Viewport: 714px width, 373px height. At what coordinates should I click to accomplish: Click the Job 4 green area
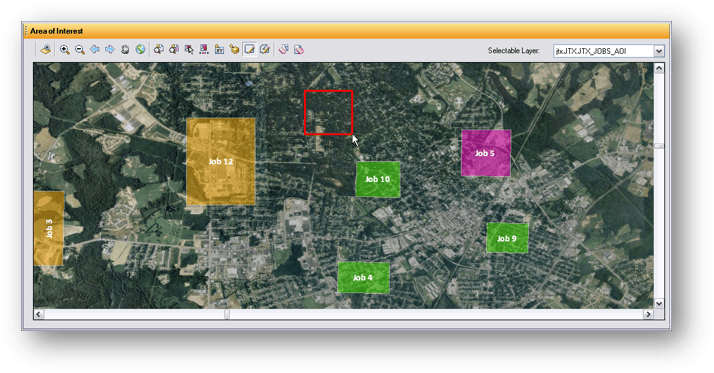tap(363, 277)
